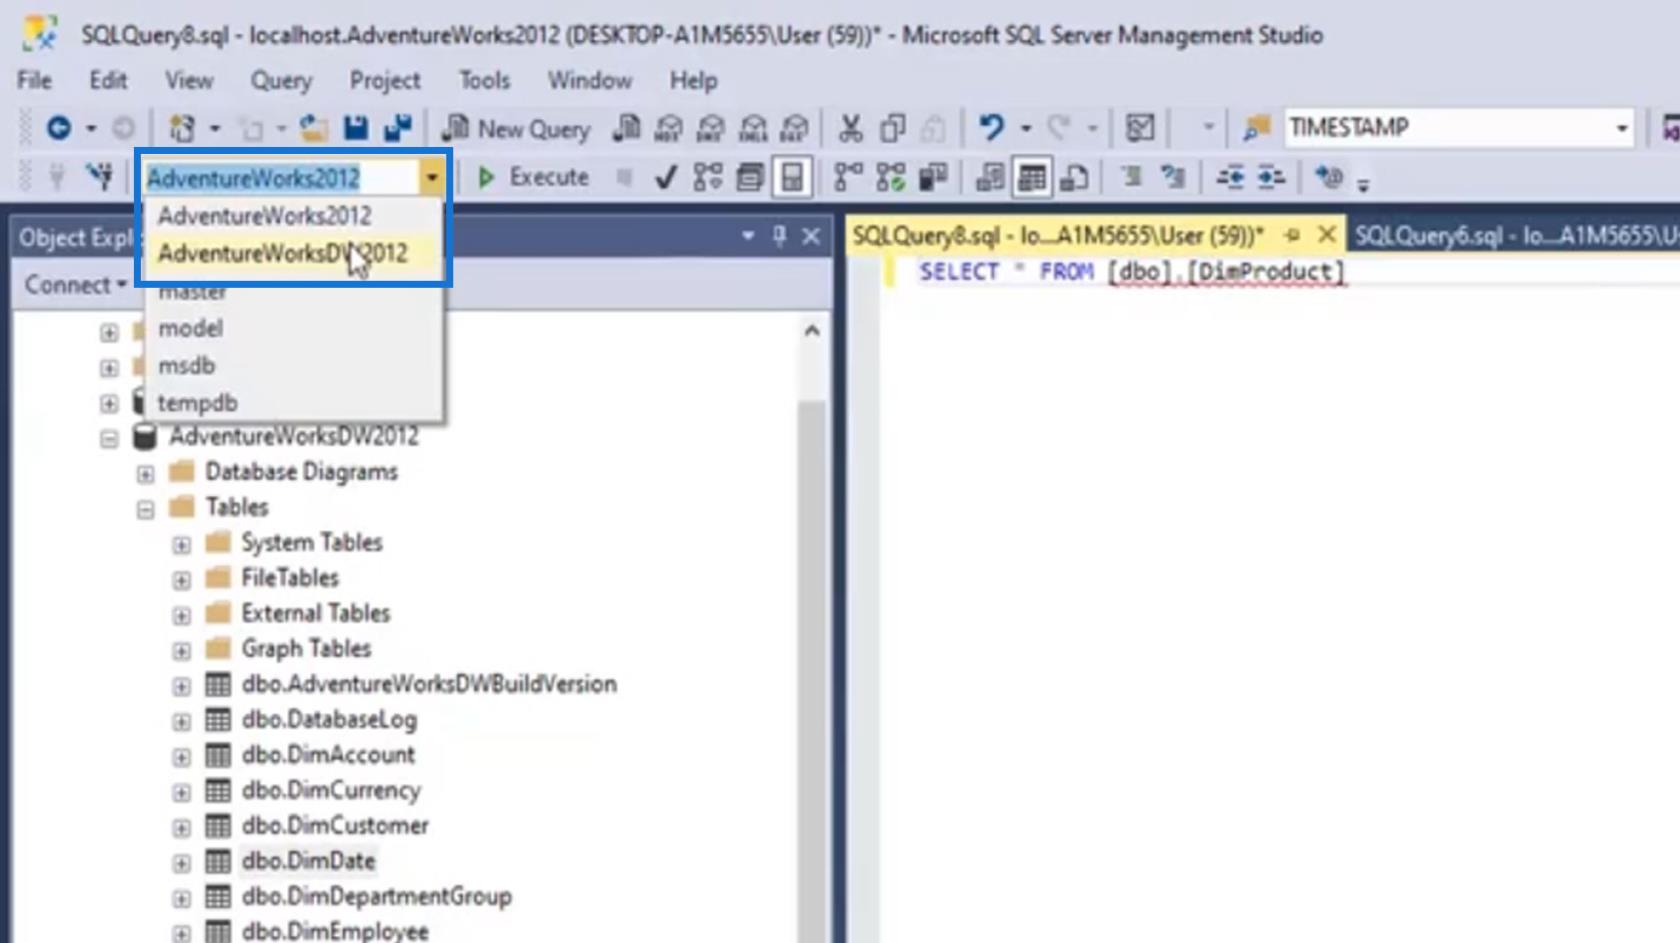
Task: Open the View menu
Action: pos(189,80)
